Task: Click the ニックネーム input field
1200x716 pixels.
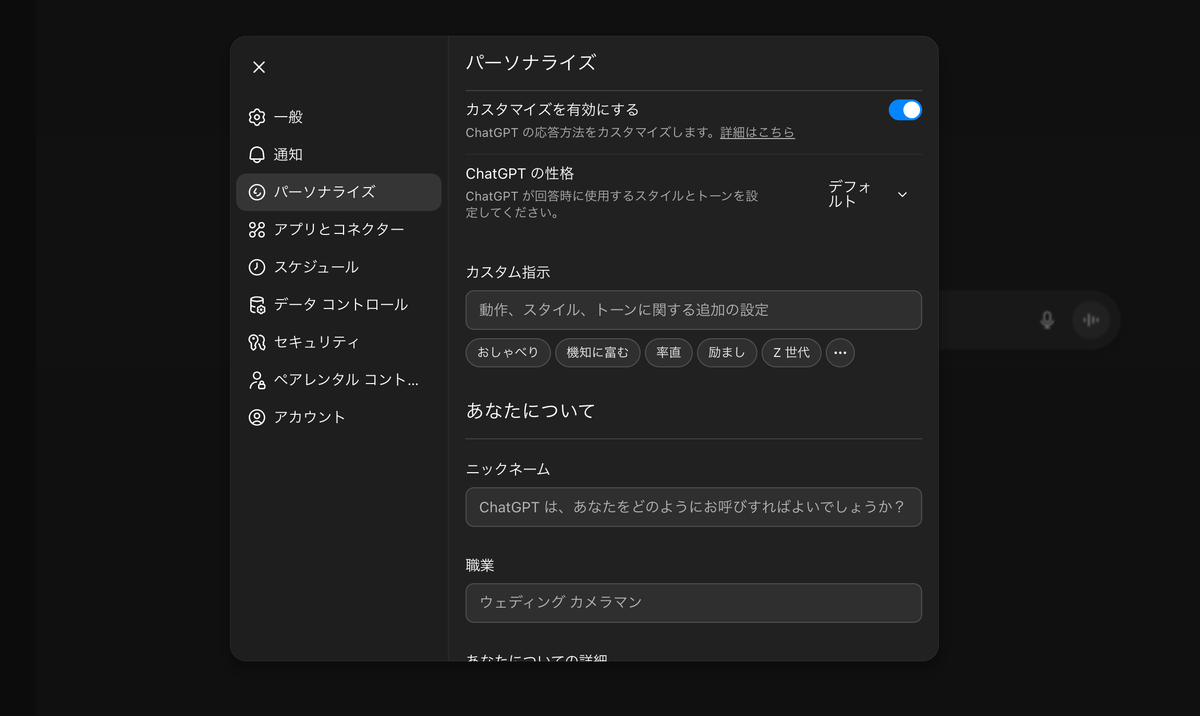Action: click(693, 507)
